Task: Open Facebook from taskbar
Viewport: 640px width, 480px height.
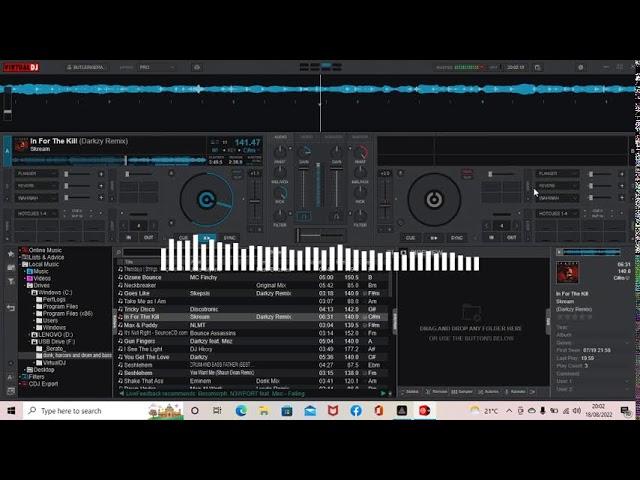Action: coord(356,411)
